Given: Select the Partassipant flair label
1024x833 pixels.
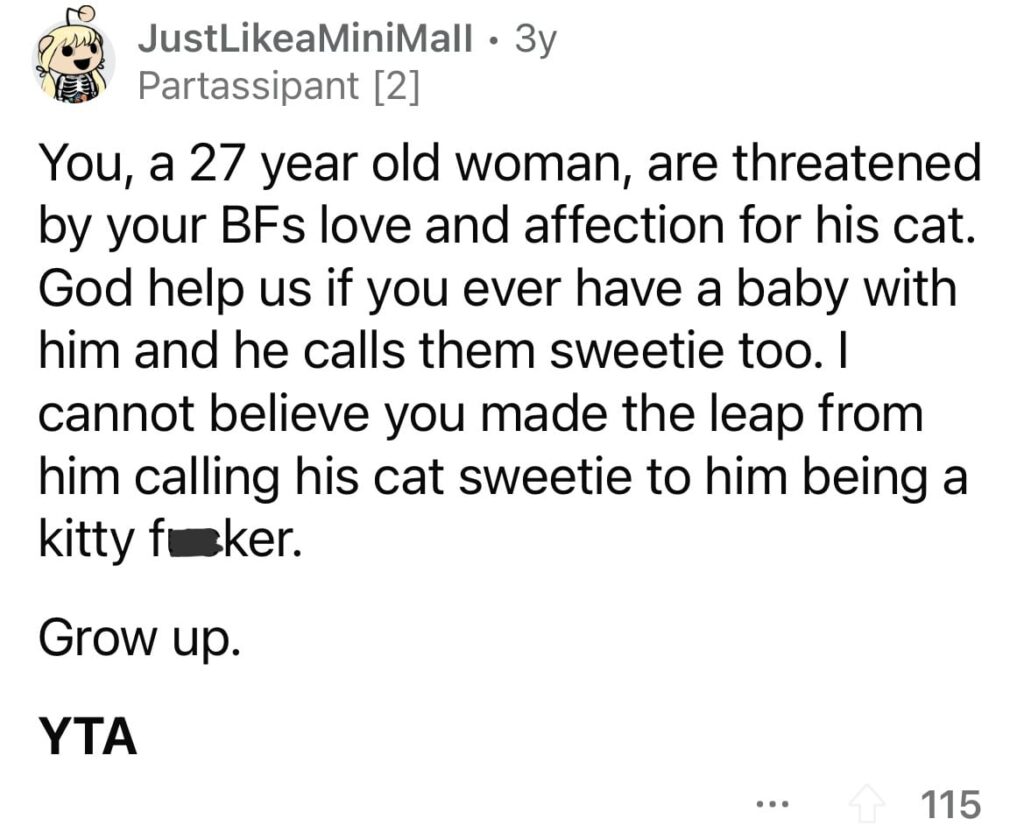Looking at the screenshot, I should [249, 86].
